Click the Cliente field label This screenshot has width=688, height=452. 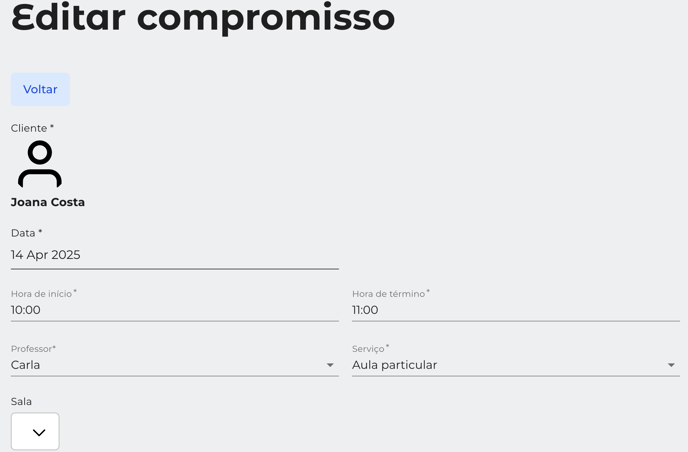point(32,128)
